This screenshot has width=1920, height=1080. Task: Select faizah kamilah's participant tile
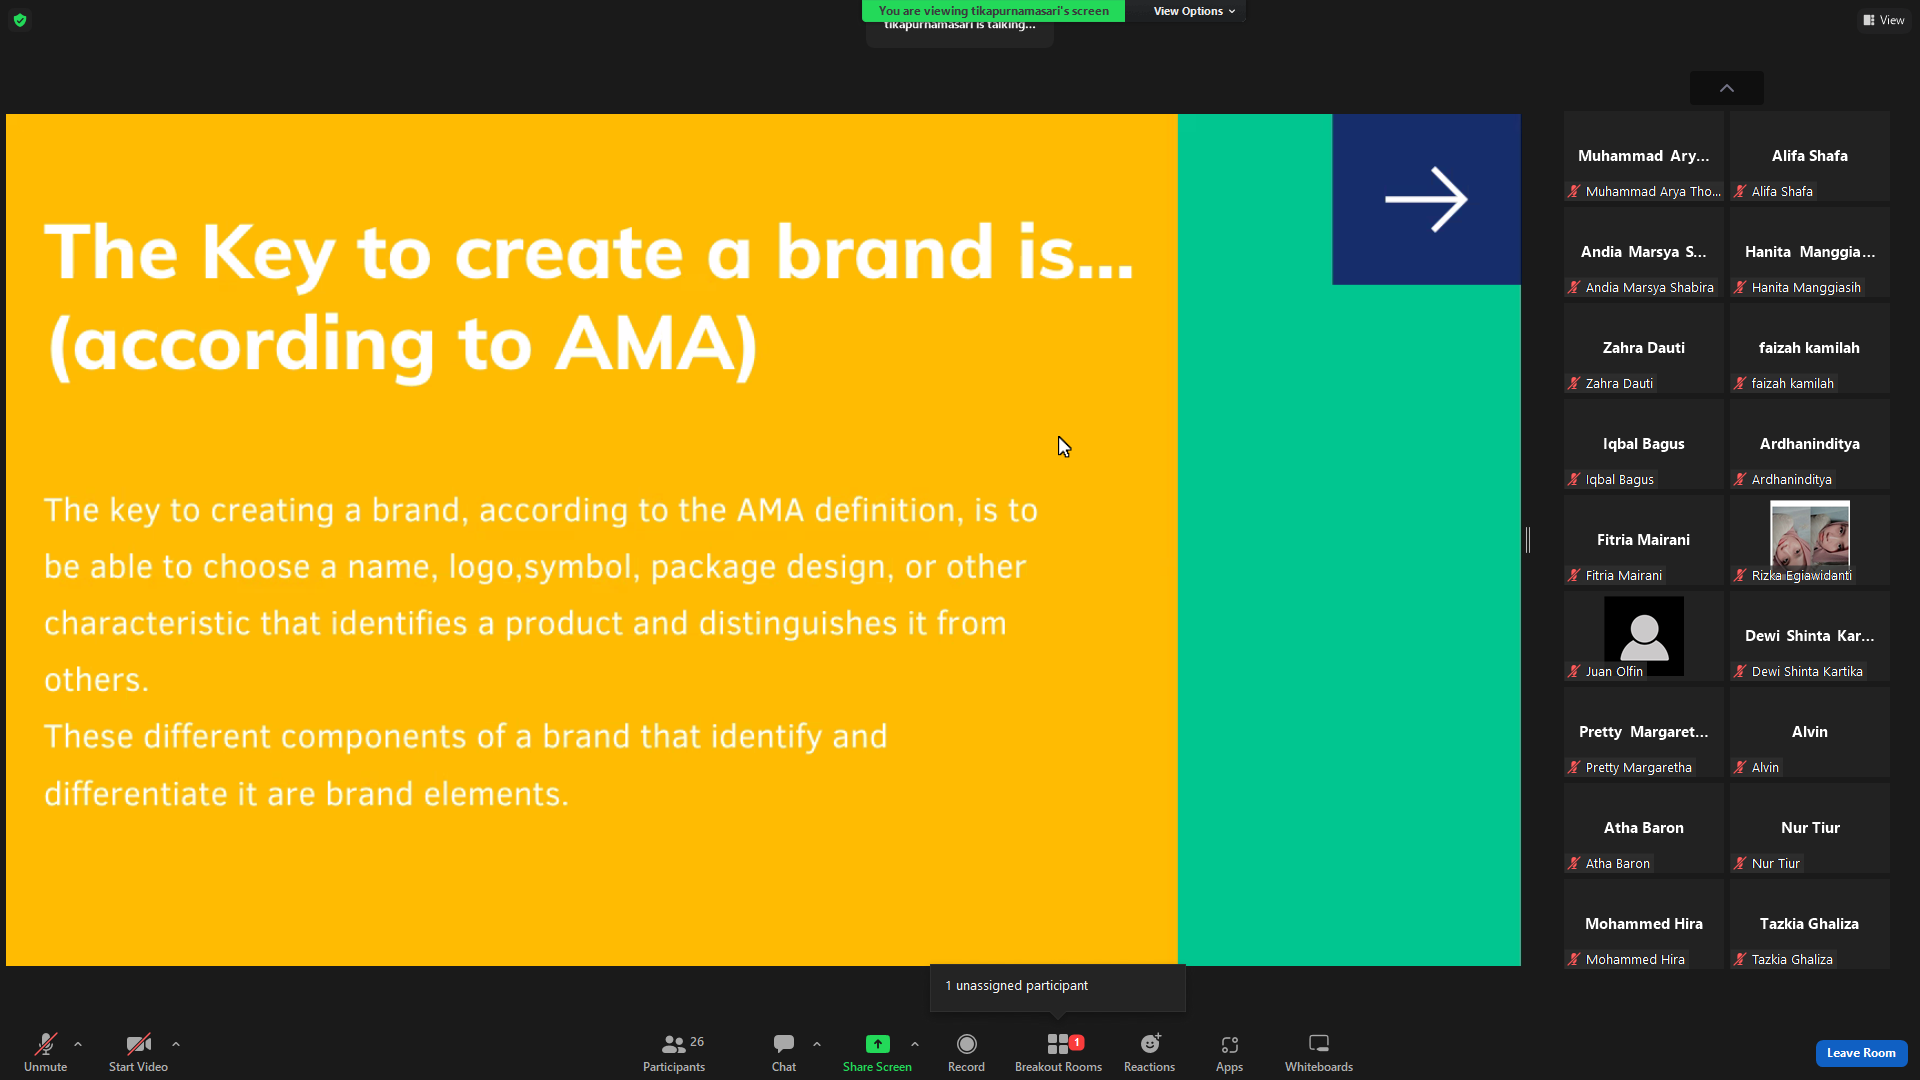click(1810, 348)
